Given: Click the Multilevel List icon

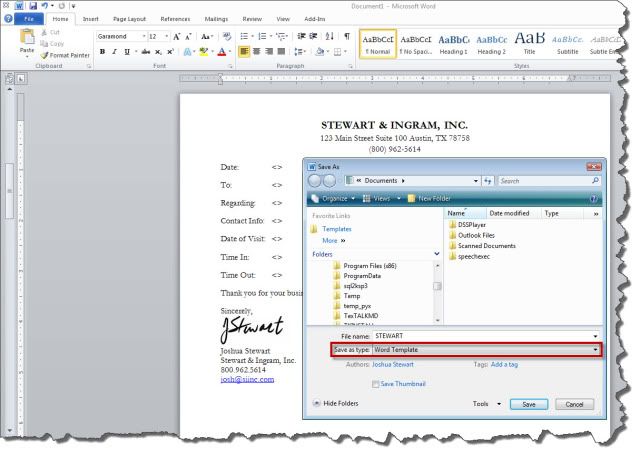Looking at the screenshot, I should click(x=281, y=36).
